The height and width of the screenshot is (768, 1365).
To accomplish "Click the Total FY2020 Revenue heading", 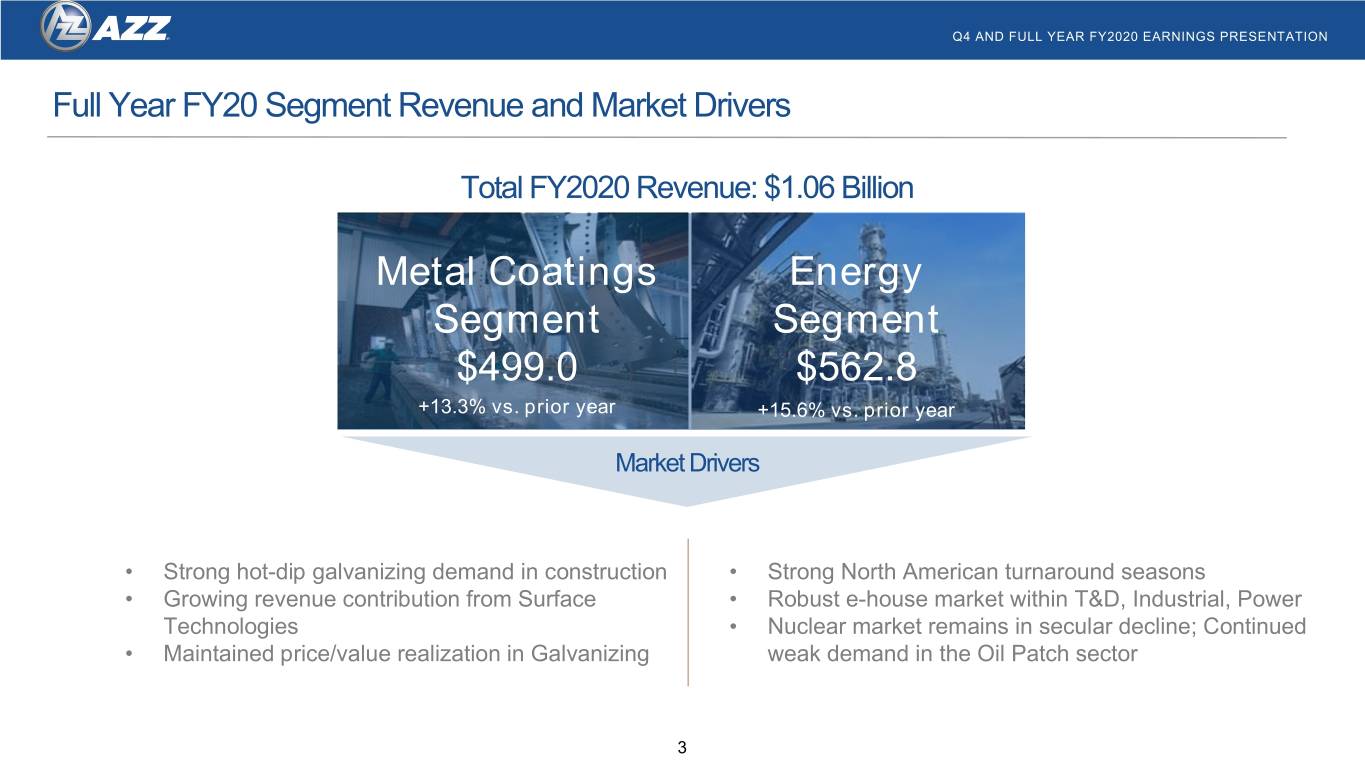I will point(686,187).
